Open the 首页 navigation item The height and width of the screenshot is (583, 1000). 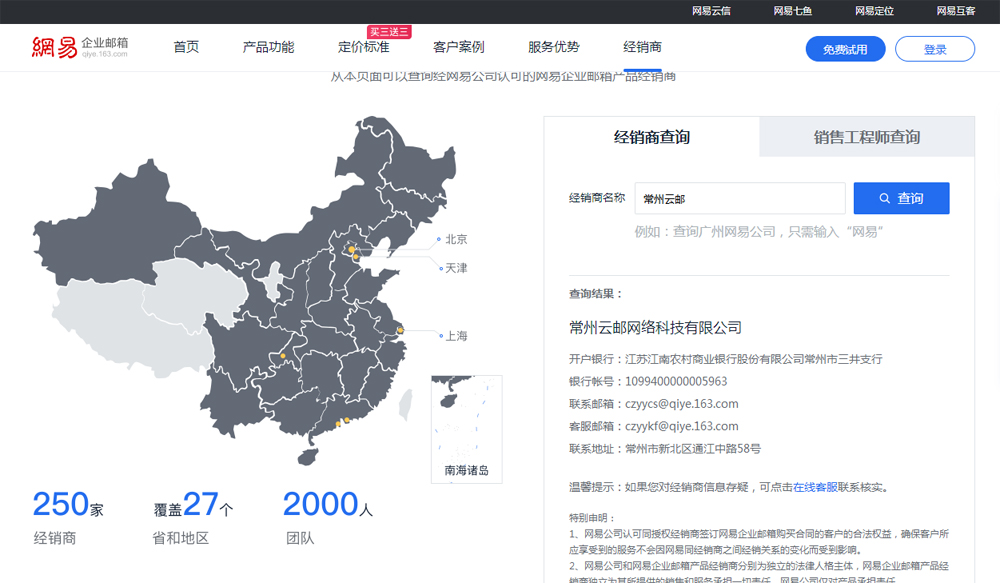186,47
